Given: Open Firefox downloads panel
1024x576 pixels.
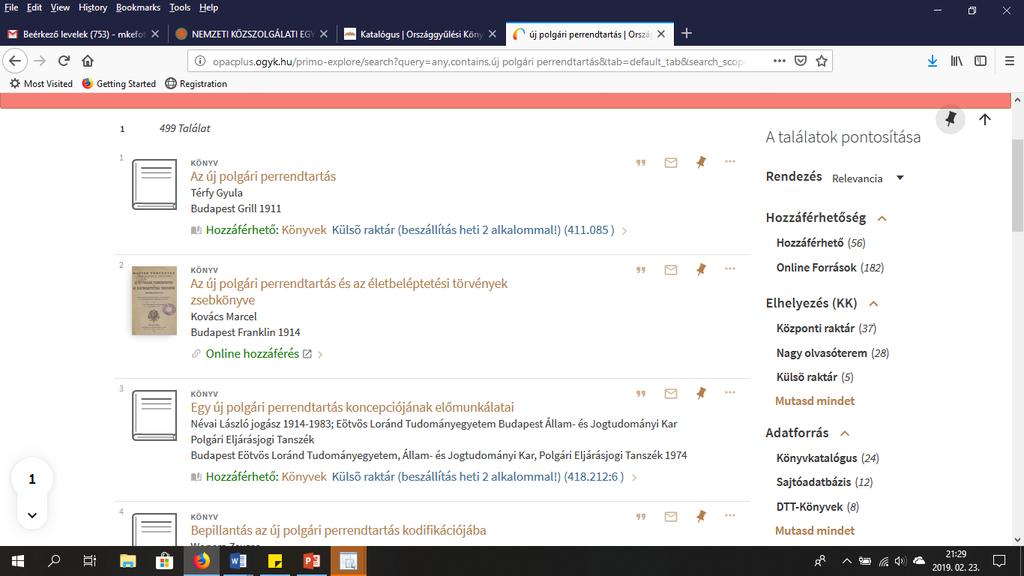Looking at the screenshot, I should 932,61.
